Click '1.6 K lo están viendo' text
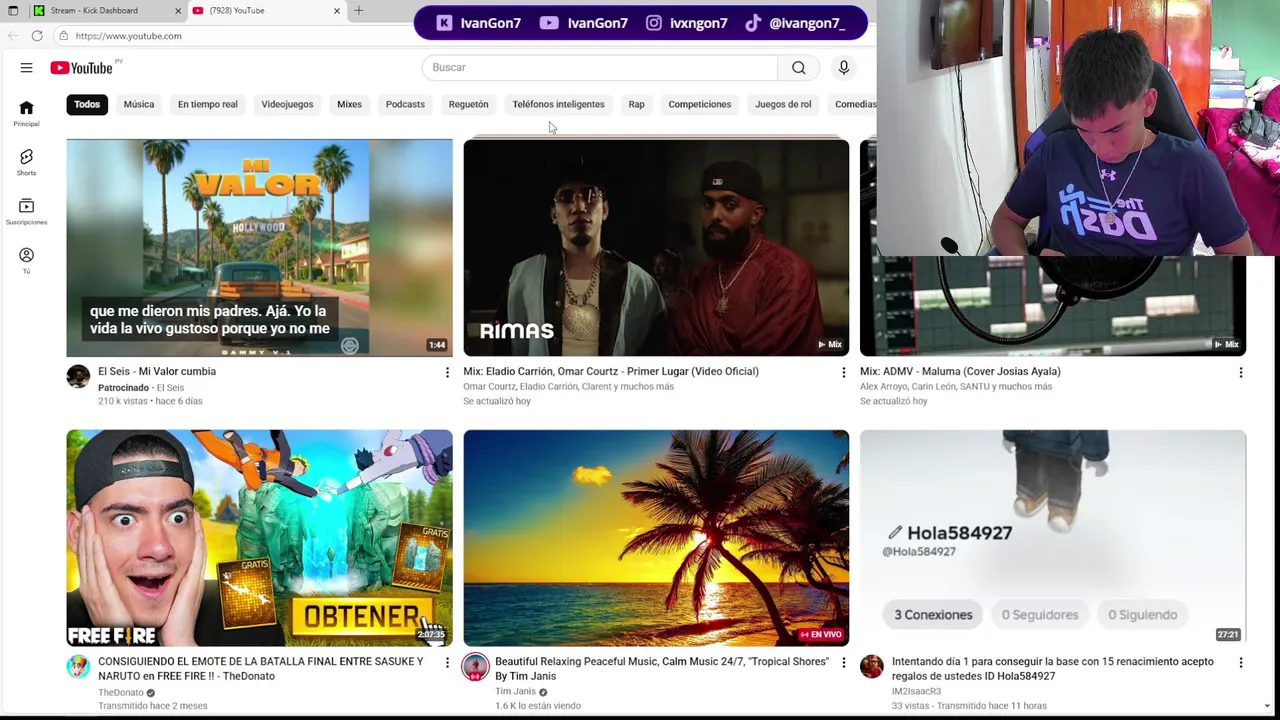 click(538, 705)
